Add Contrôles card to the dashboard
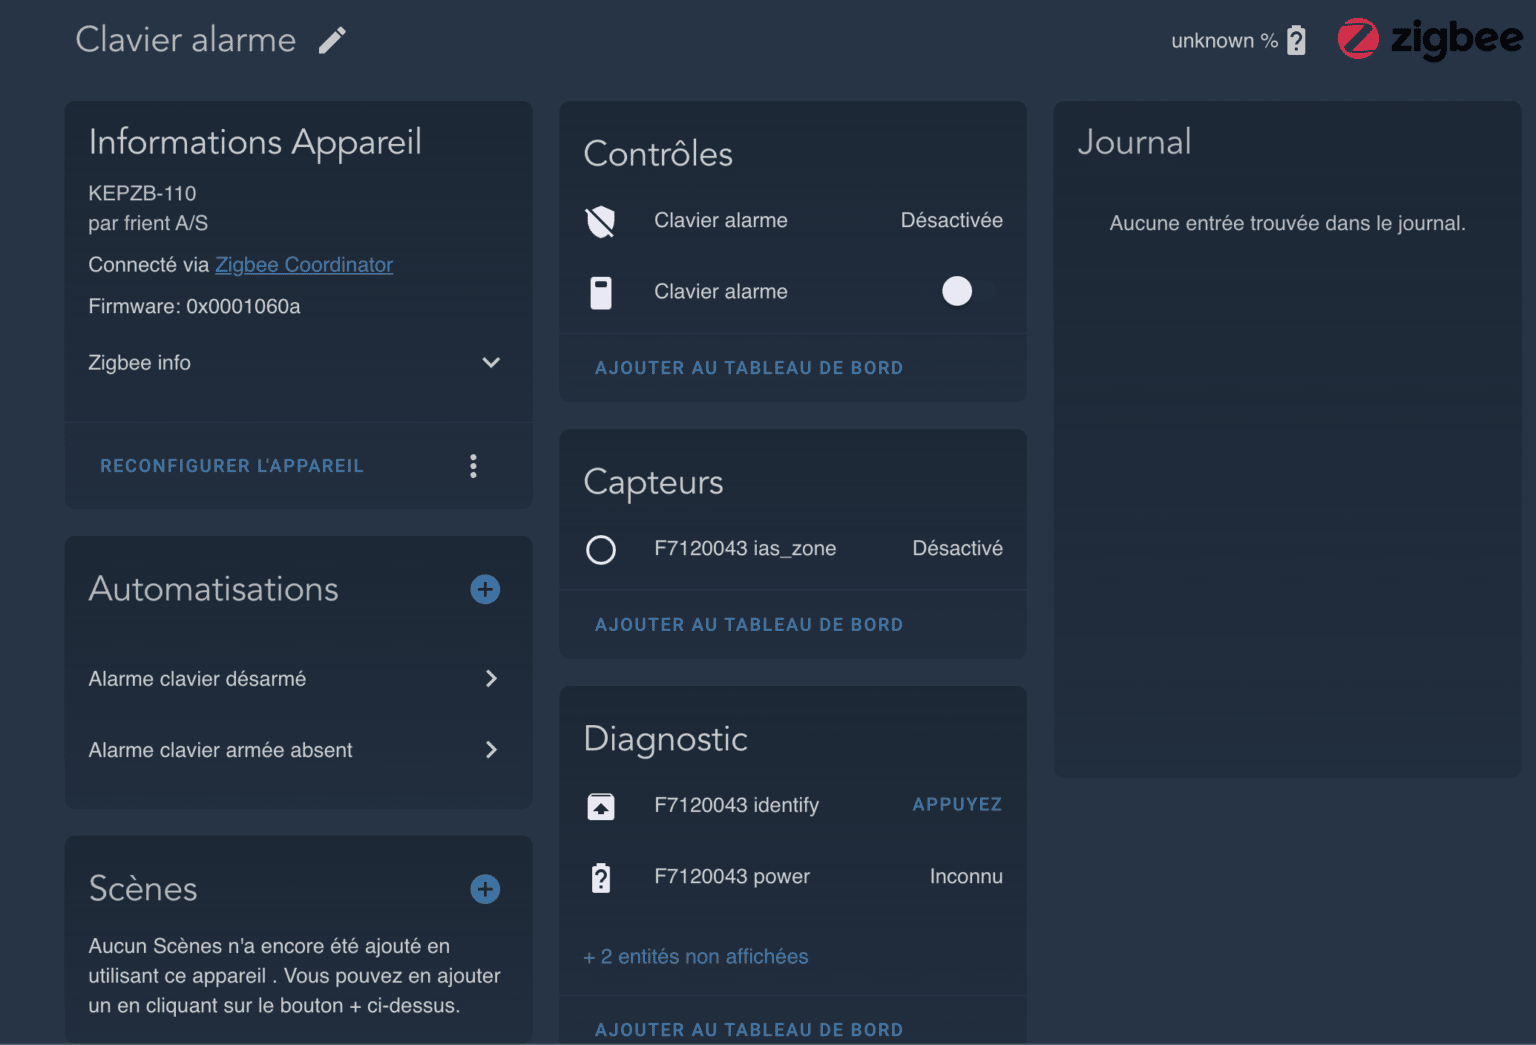The width and height of the screenshot is (1536, 1045). pos(749,368)
